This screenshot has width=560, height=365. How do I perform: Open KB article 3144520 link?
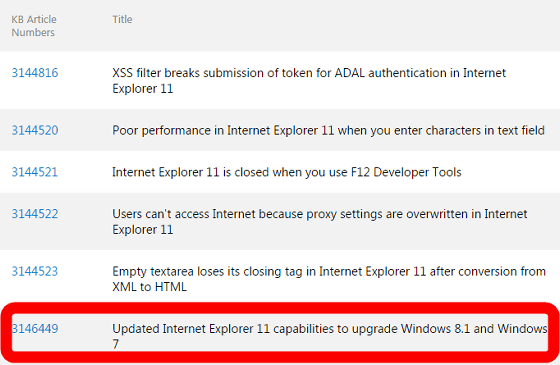[x=35, y=130]
